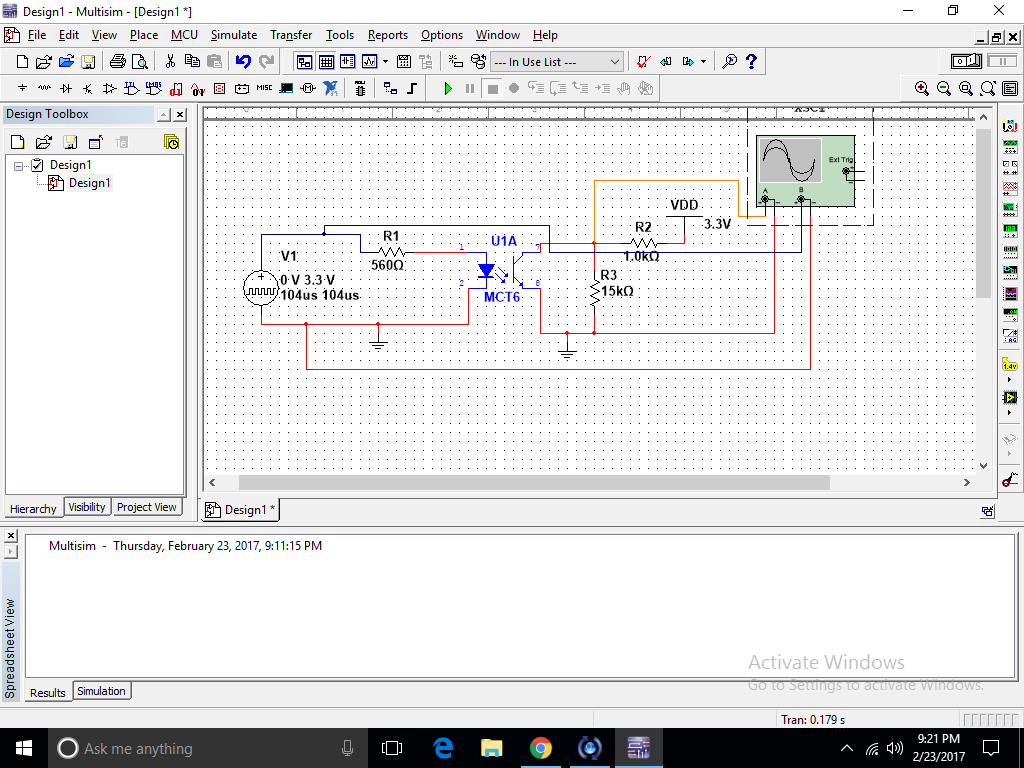Select the 1.4v Measurement Probe icon

pos(1010,365)
